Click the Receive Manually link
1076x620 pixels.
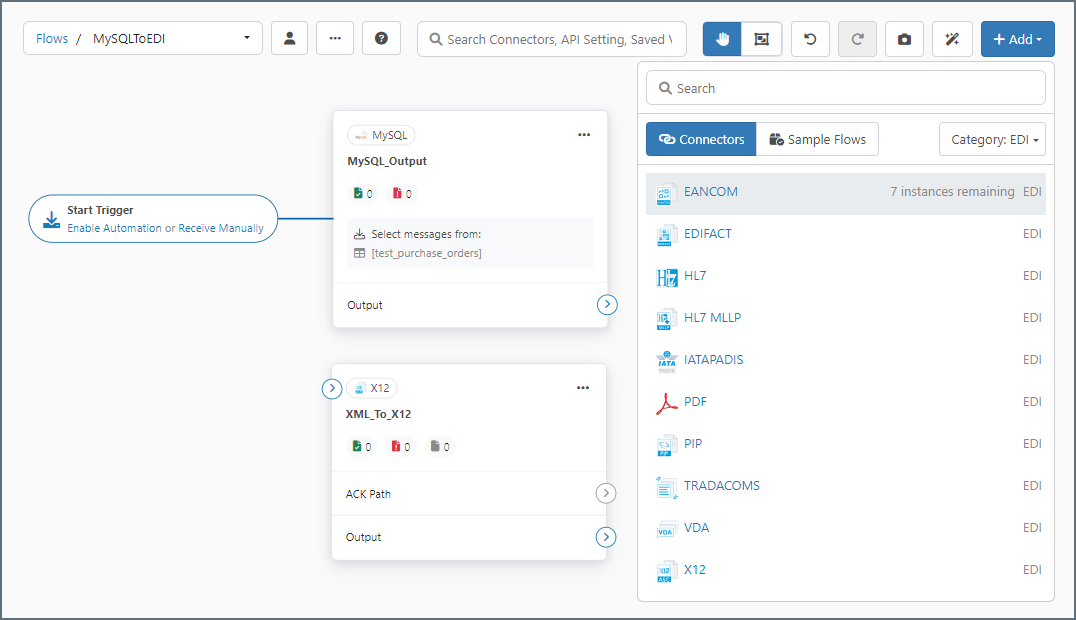221,228
